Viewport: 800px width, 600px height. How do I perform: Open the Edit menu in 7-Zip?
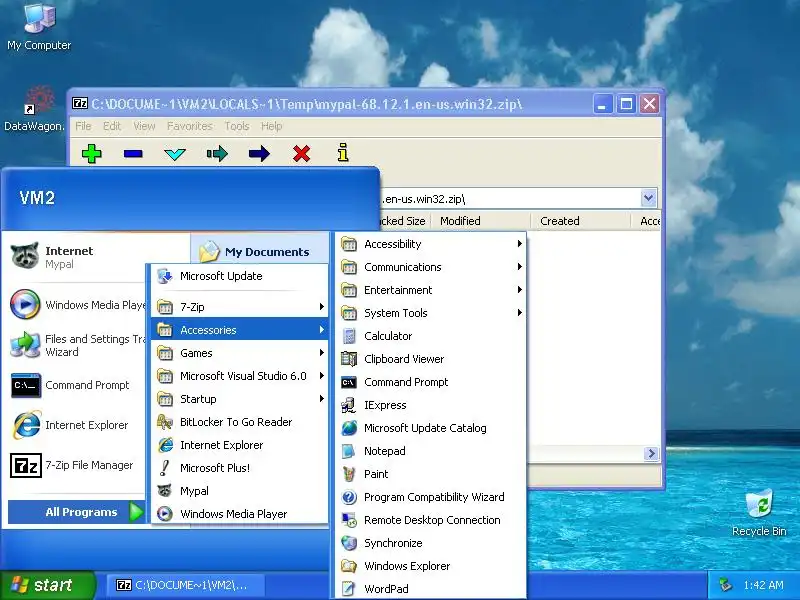coord(112,126)
